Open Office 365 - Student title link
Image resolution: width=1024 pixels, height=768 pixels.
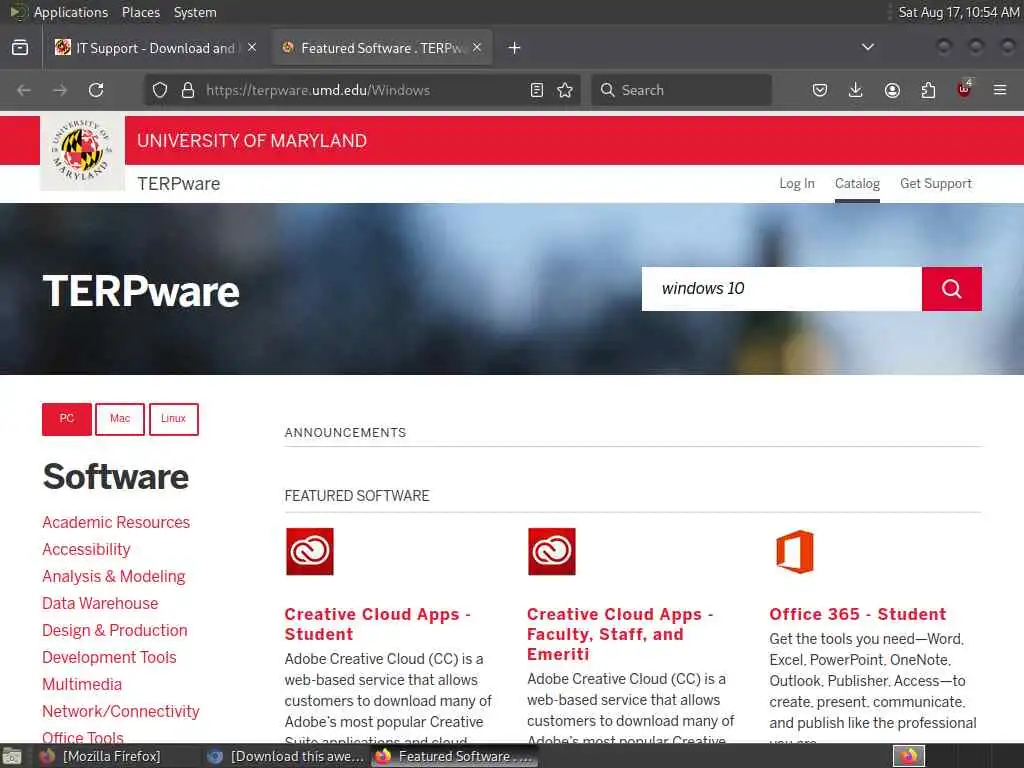pos(857,615)
